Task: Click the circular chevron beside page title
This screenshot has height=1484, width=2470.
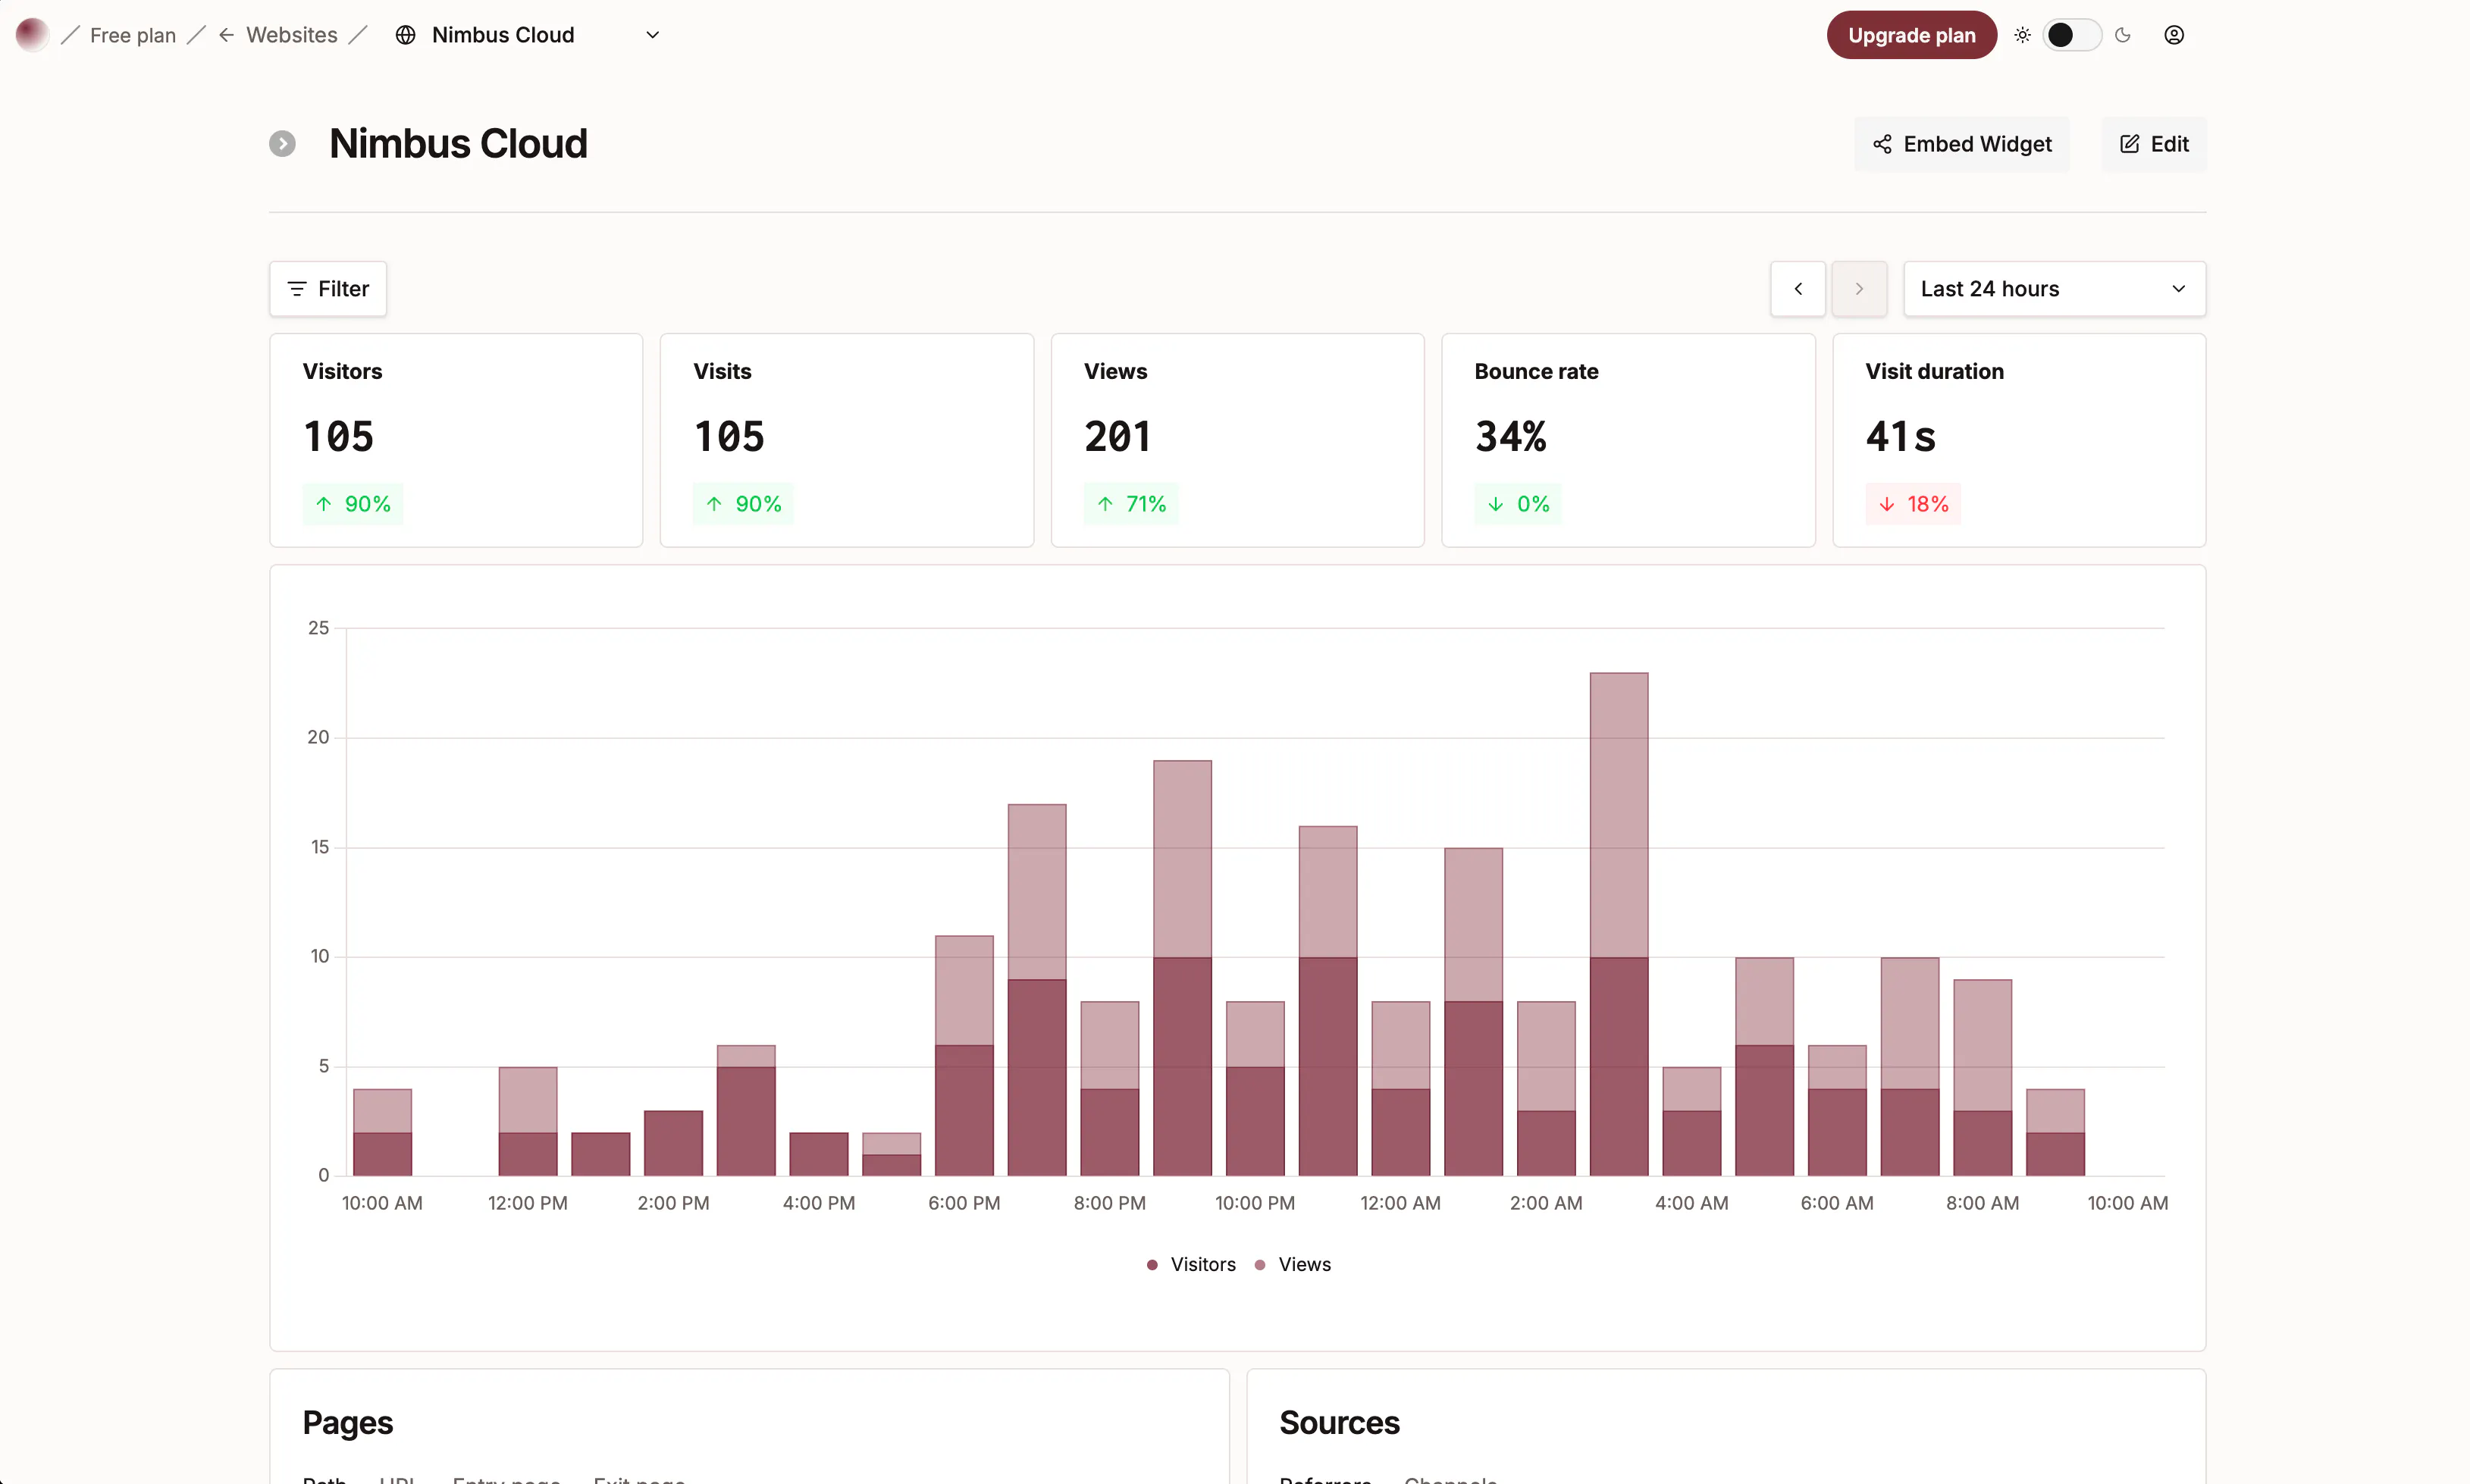Action: 282,144
